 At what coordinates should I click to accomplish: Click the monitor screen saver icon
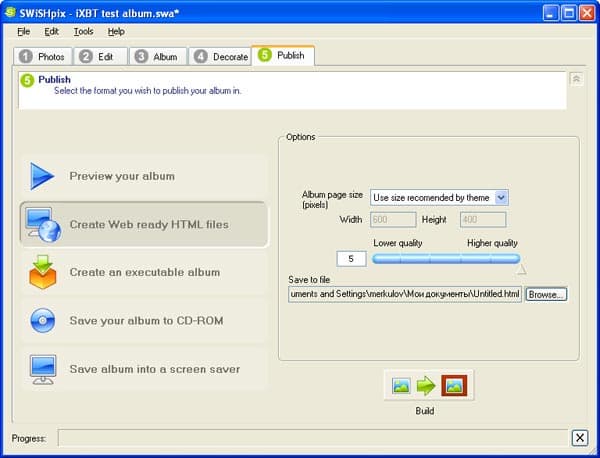coord(43,369)
